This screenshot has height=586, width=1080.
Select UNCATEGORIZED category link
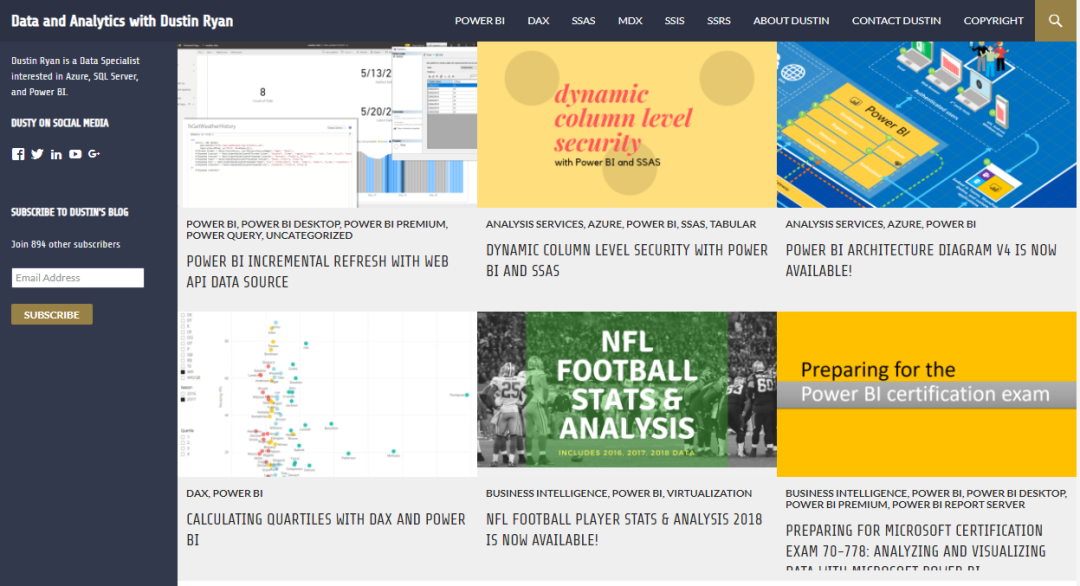point(309,236)
